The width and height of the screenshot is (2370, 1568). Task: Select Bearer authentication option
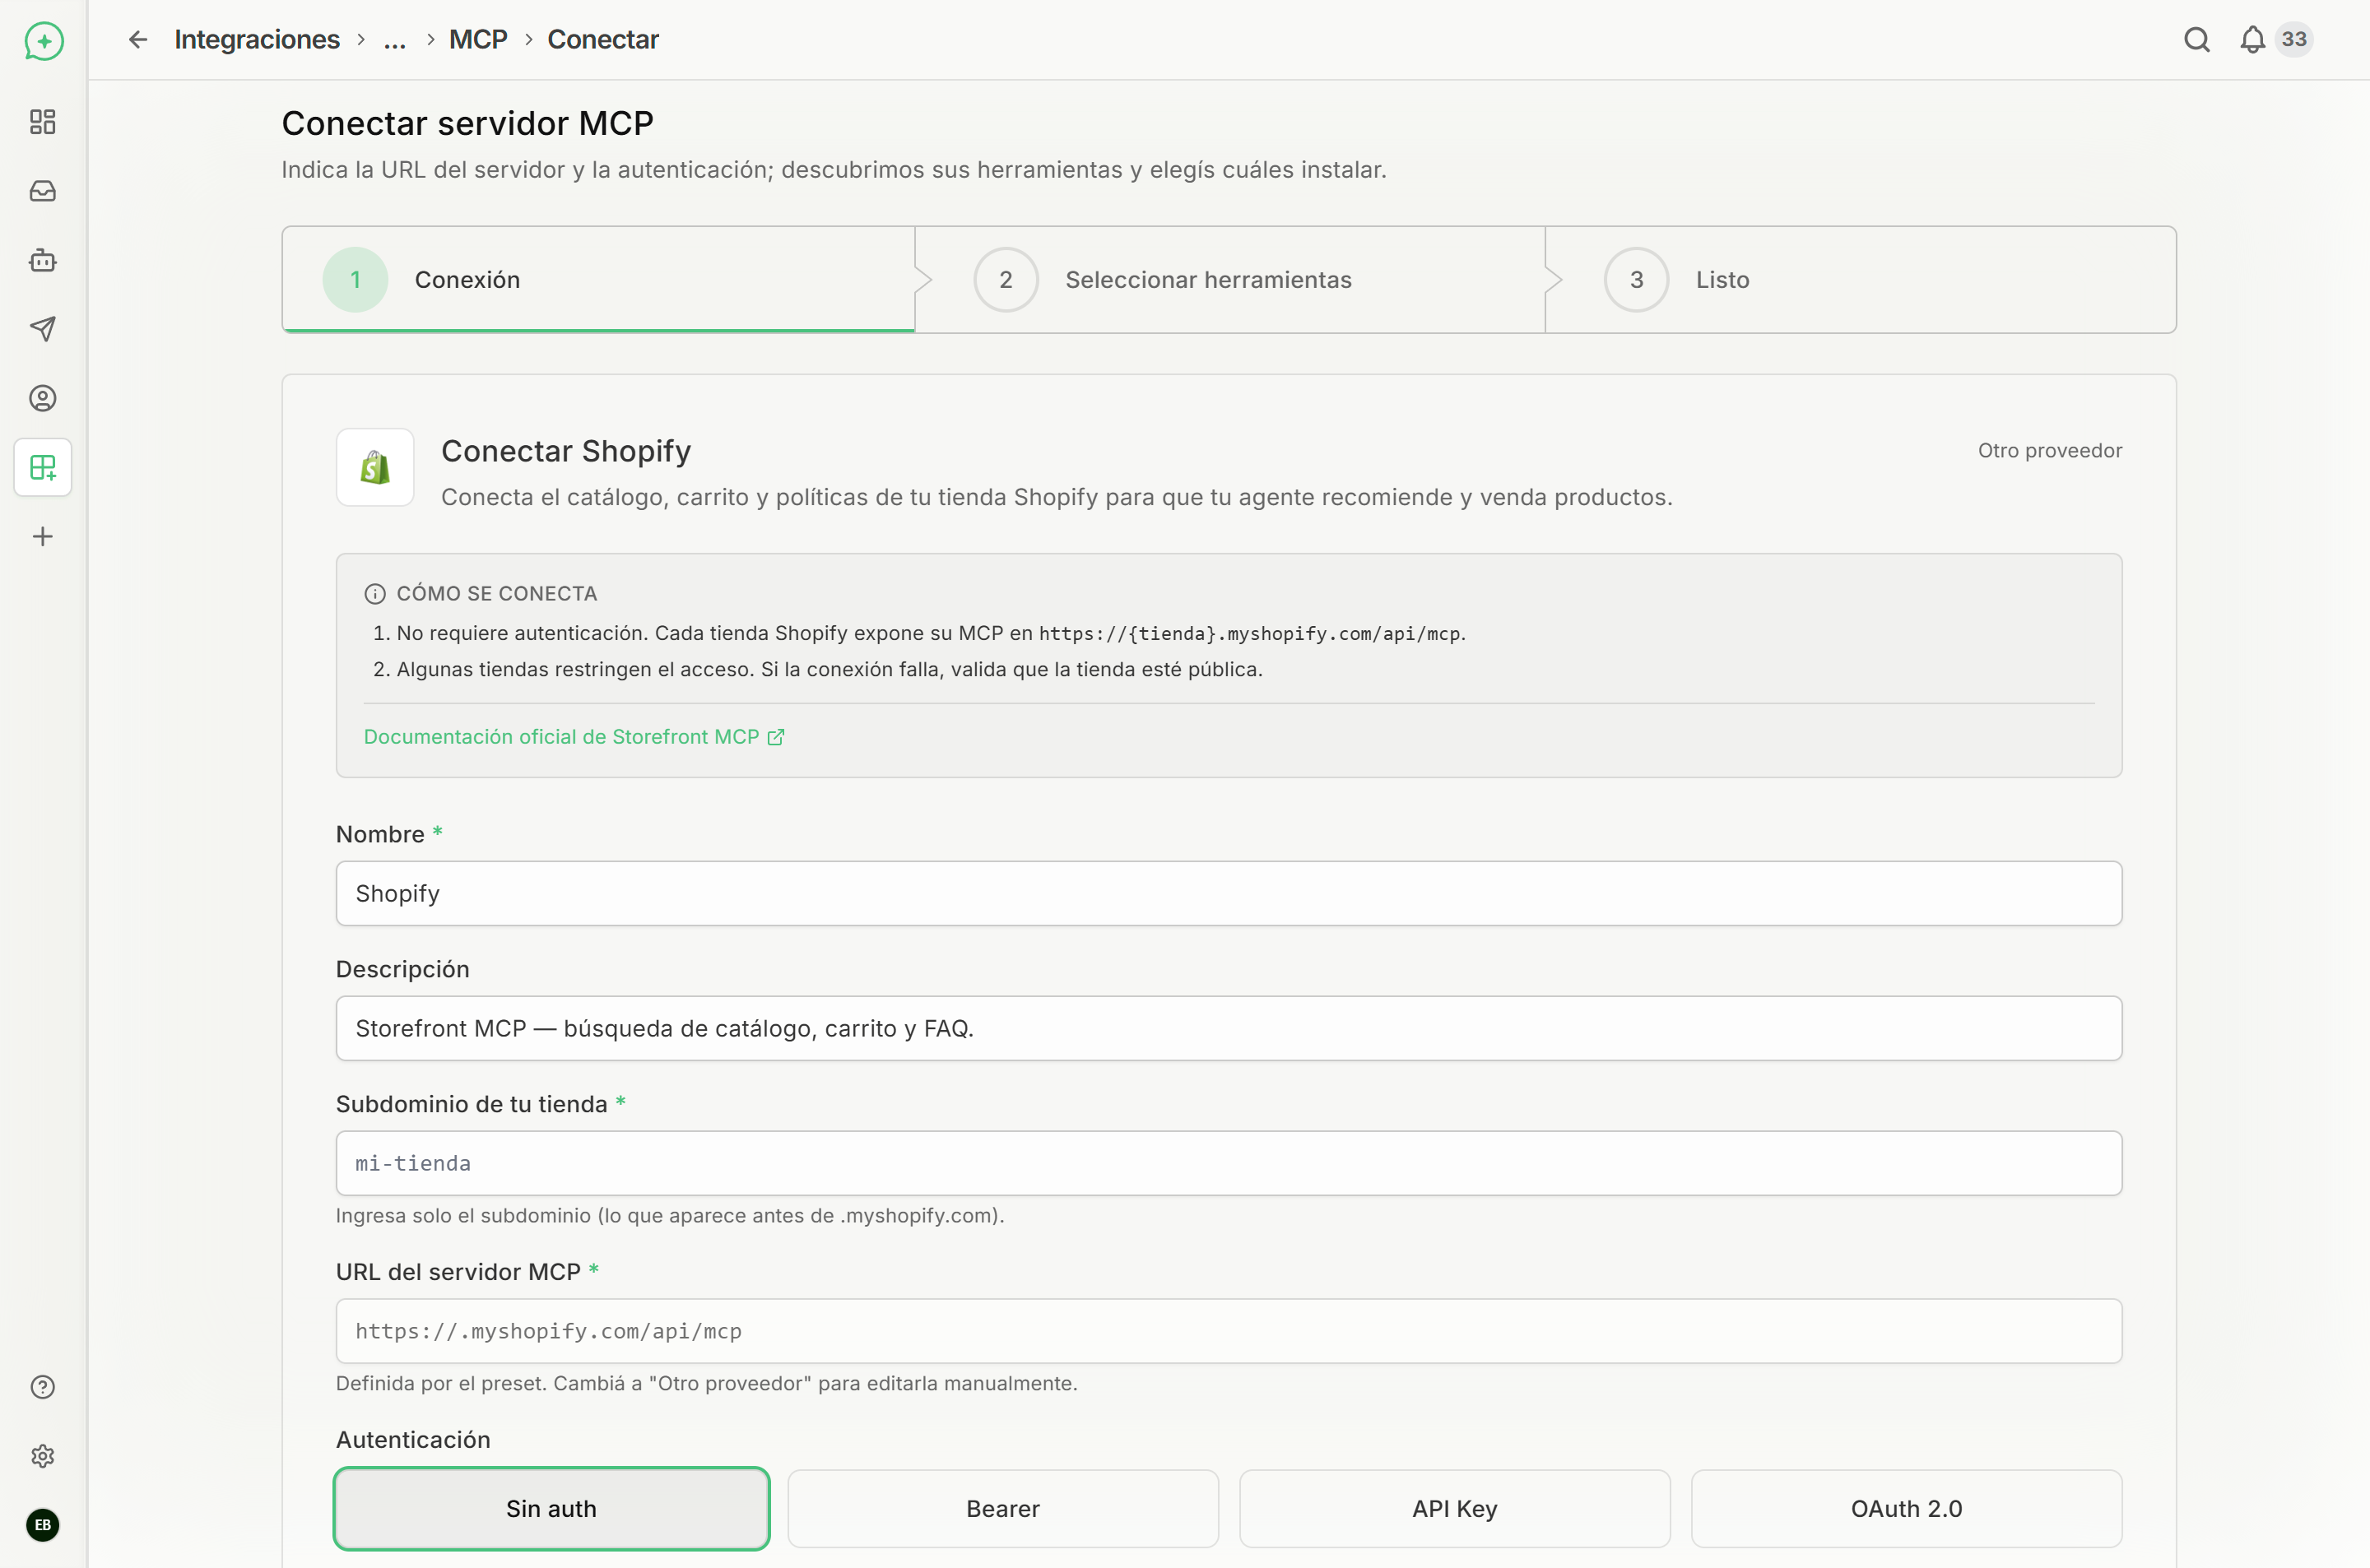[1003, 1509]
